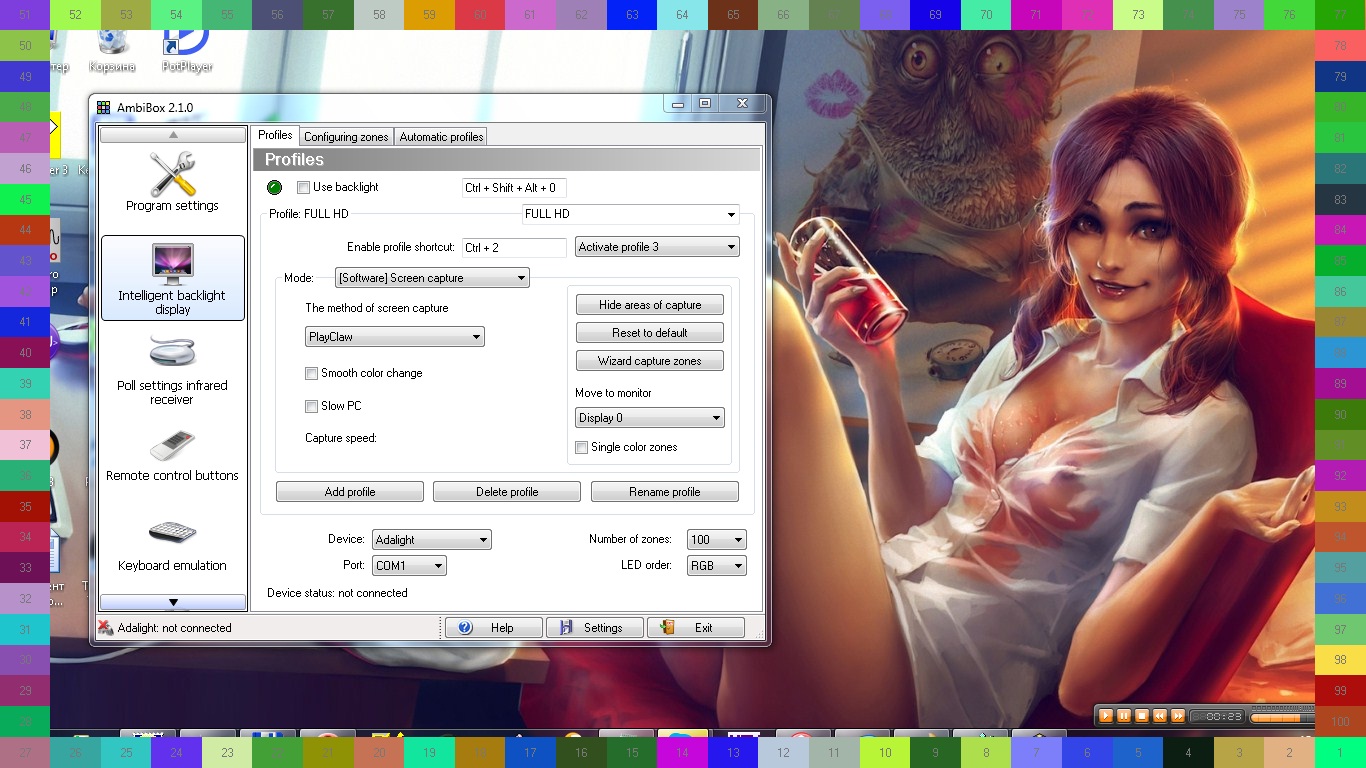
Task: Open the Display 0 monitor dropdown
Action: tap(650, 418)
